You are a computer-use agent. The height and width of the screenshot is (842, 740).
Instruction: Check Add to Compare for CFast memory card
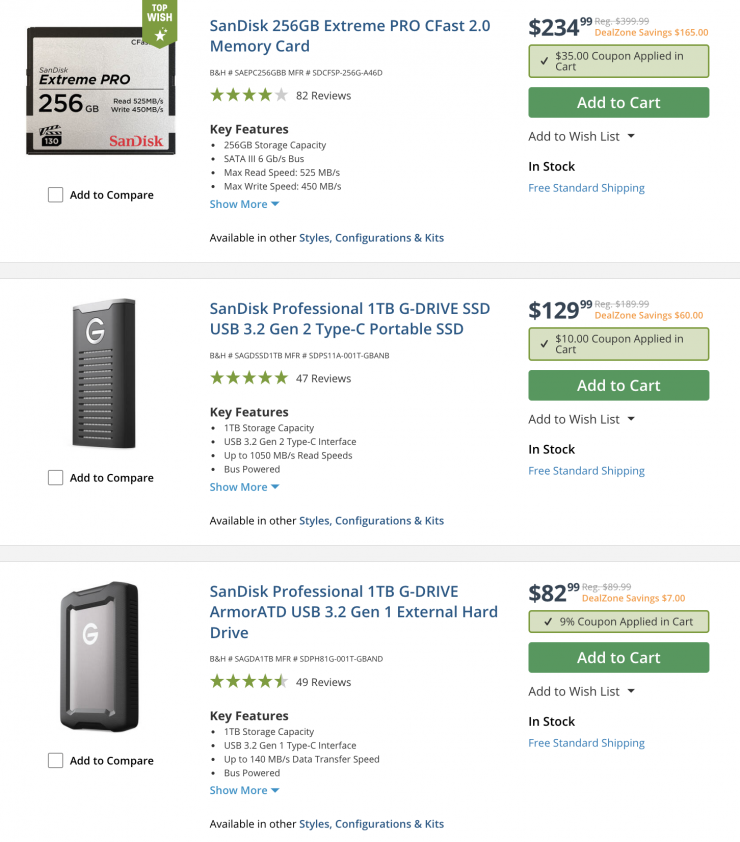click(56, 195)
